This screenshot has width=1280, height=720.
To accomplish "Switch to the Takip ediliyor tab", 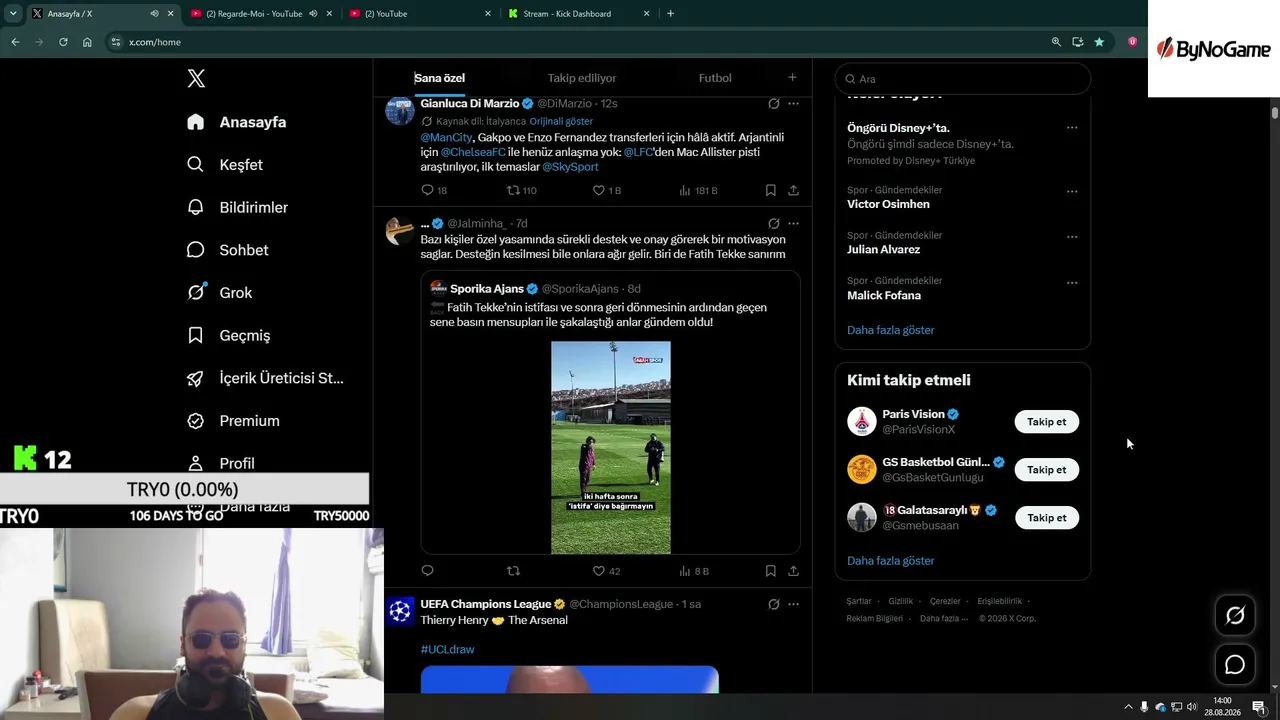I will point(582,78).
